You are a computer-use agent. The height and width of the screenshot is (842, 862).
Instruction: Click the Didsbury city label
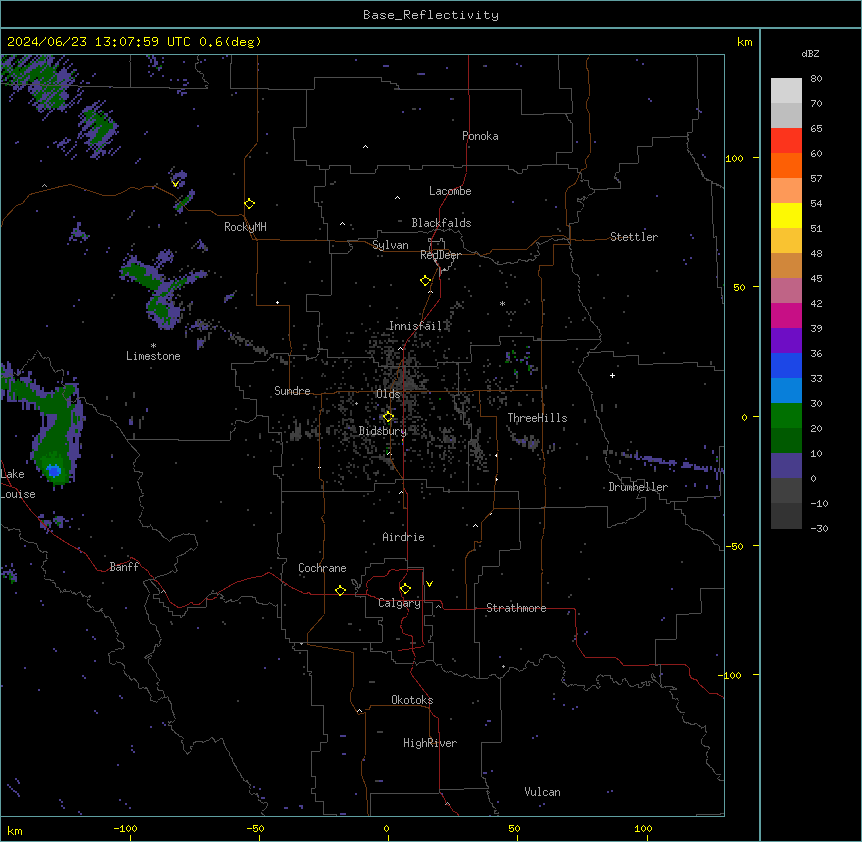point(383,431)
